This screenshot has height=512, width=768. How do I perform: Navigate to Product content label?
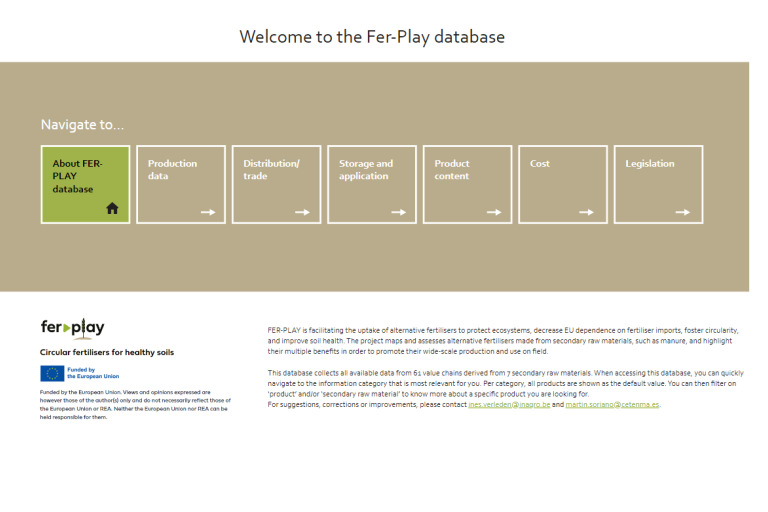tap(452, 170)
